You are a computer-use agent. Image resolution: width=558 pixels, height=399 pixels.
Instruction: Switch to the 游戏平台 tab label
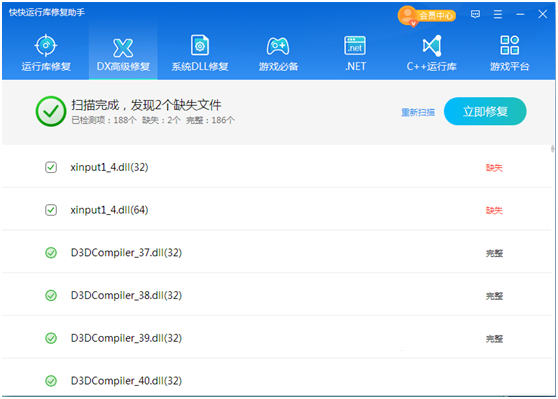(x=510, y=67)
